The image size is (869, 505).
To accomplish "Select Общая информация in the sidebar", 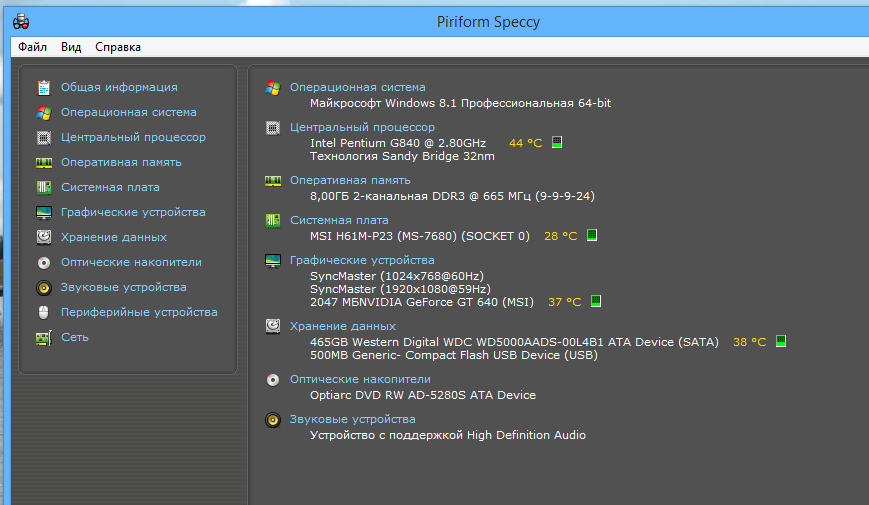I will [119, 87].
